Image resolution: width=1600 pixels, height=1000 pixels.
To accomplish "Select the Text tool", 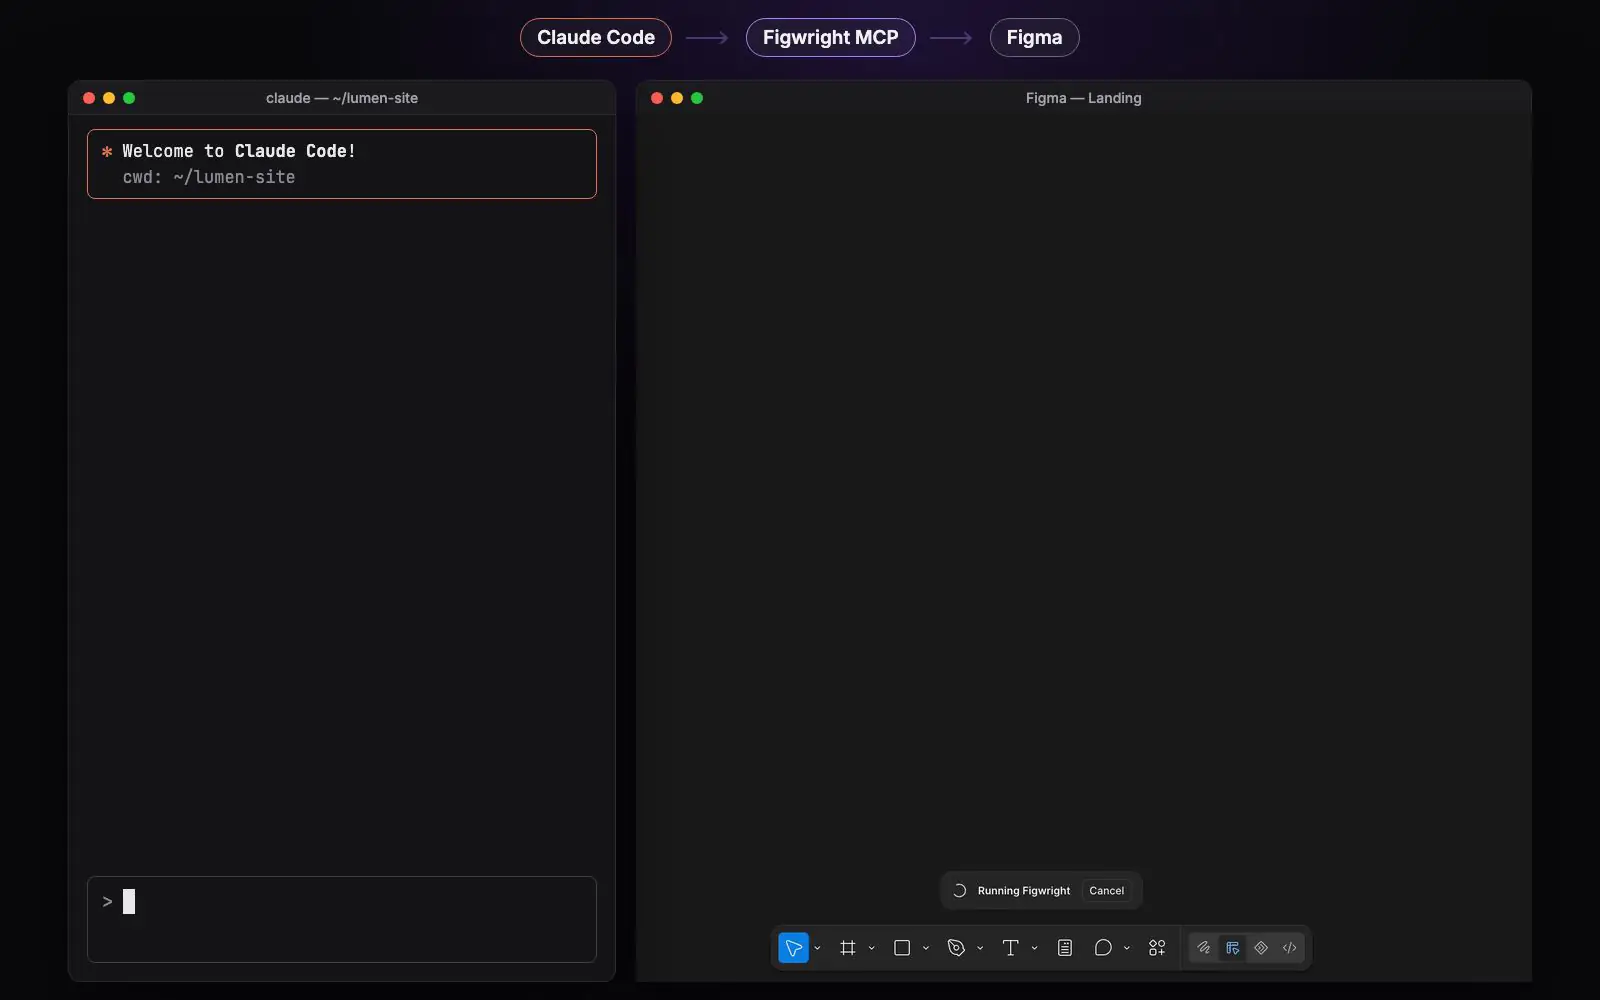I will click(1010, 948).
